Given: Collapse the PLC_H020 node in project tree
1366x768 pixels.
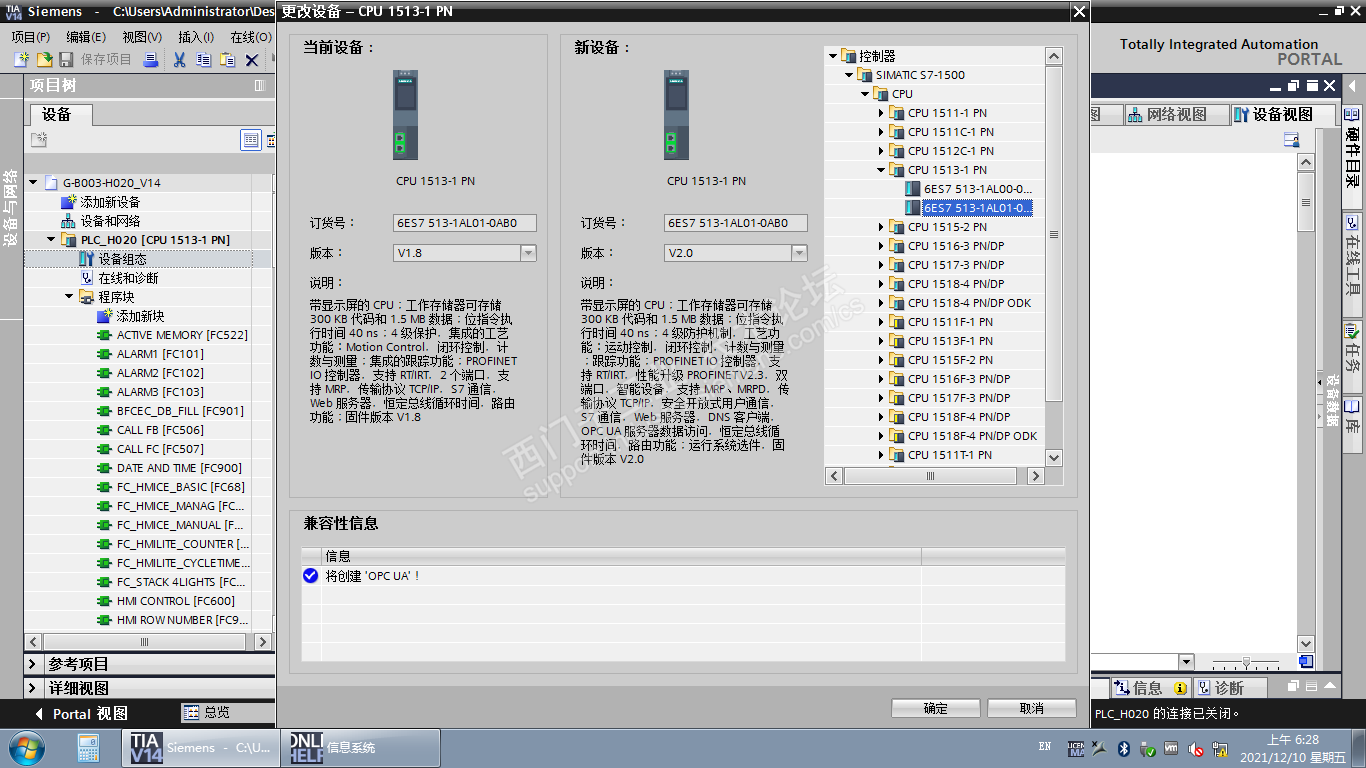Looking at the screenshot, I should coord(51,240).
